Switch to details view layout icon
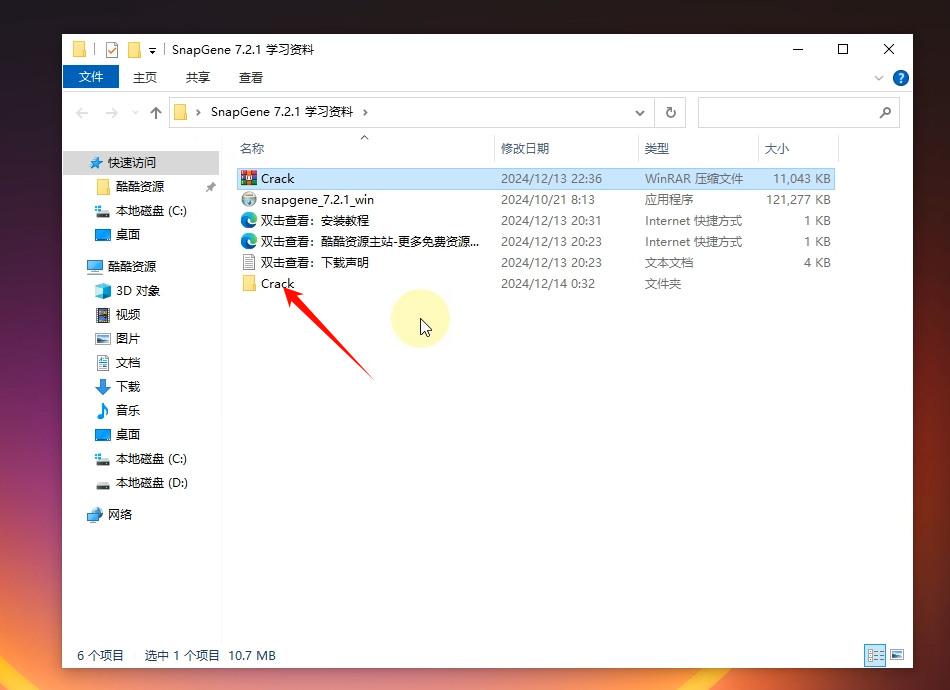The width and height of the screenshot is (950, 690). pos(876,655)
